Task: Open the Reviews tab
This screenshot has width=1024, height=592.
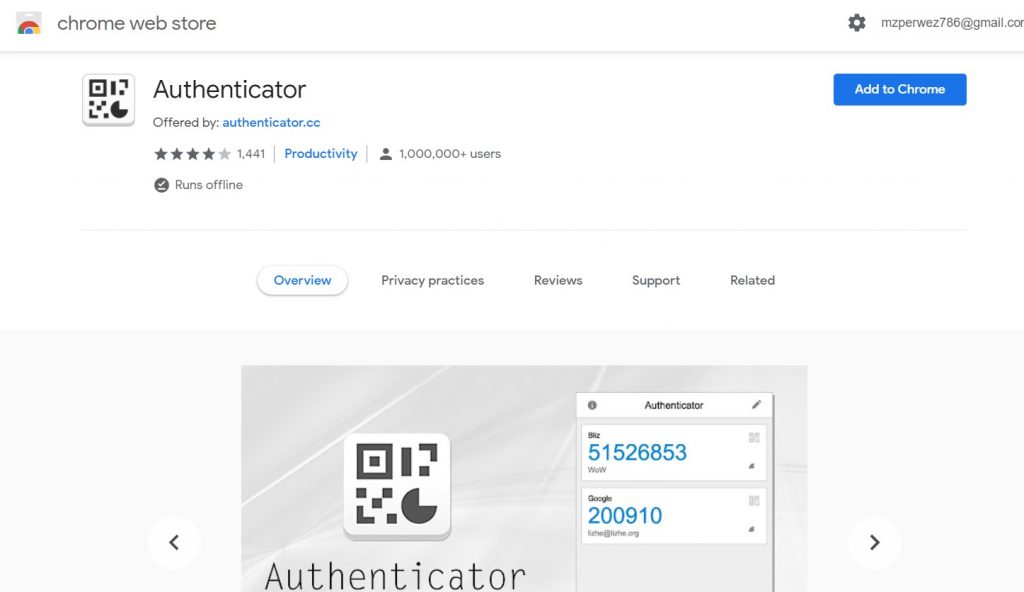Action: pyautogui.click(x=558, y=280)
